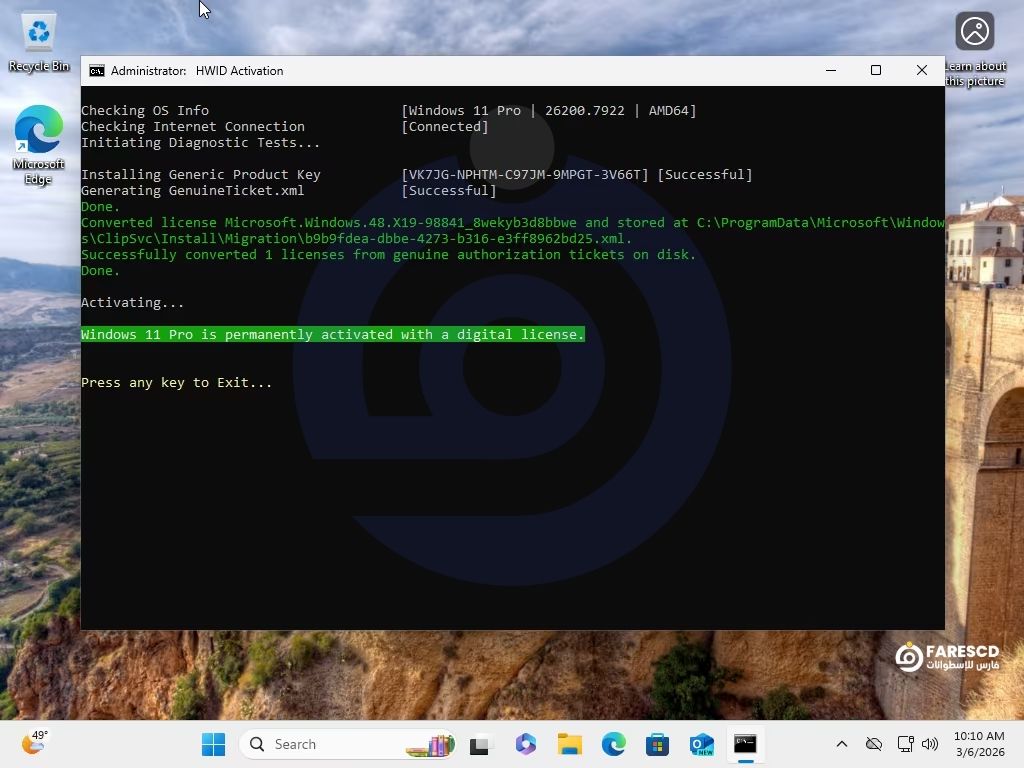The width and height of the screenshot is (1024, 768).
Task: Open the command prompt title bar system menu icon
Action: [97, 71]
